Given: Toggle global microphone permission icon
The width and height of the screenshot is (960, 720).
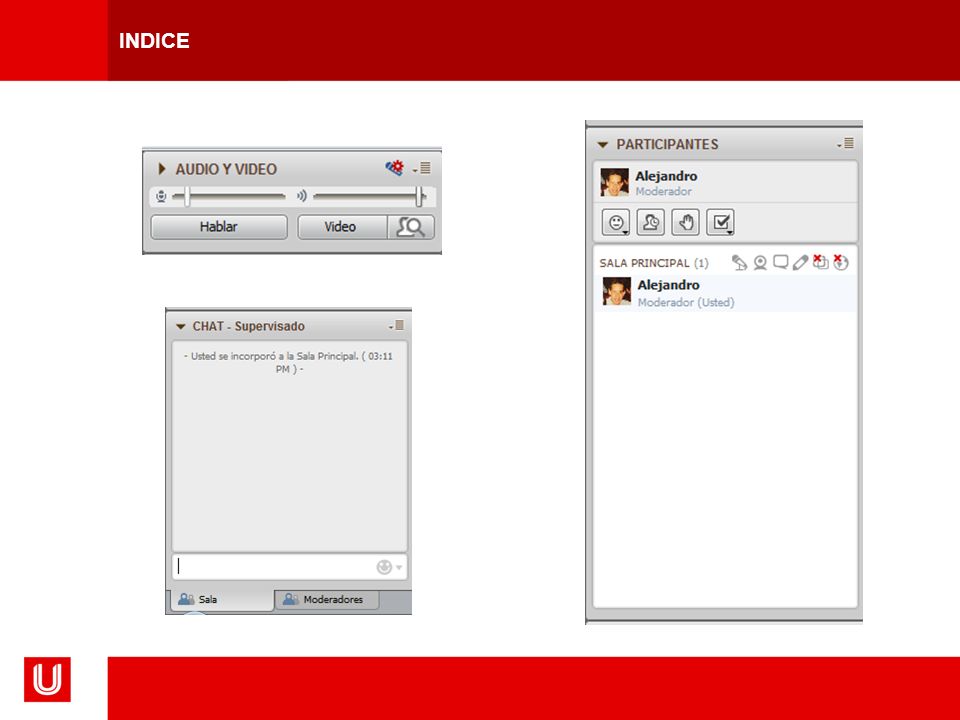Looking at the screenshot, I should coord(739,263).
